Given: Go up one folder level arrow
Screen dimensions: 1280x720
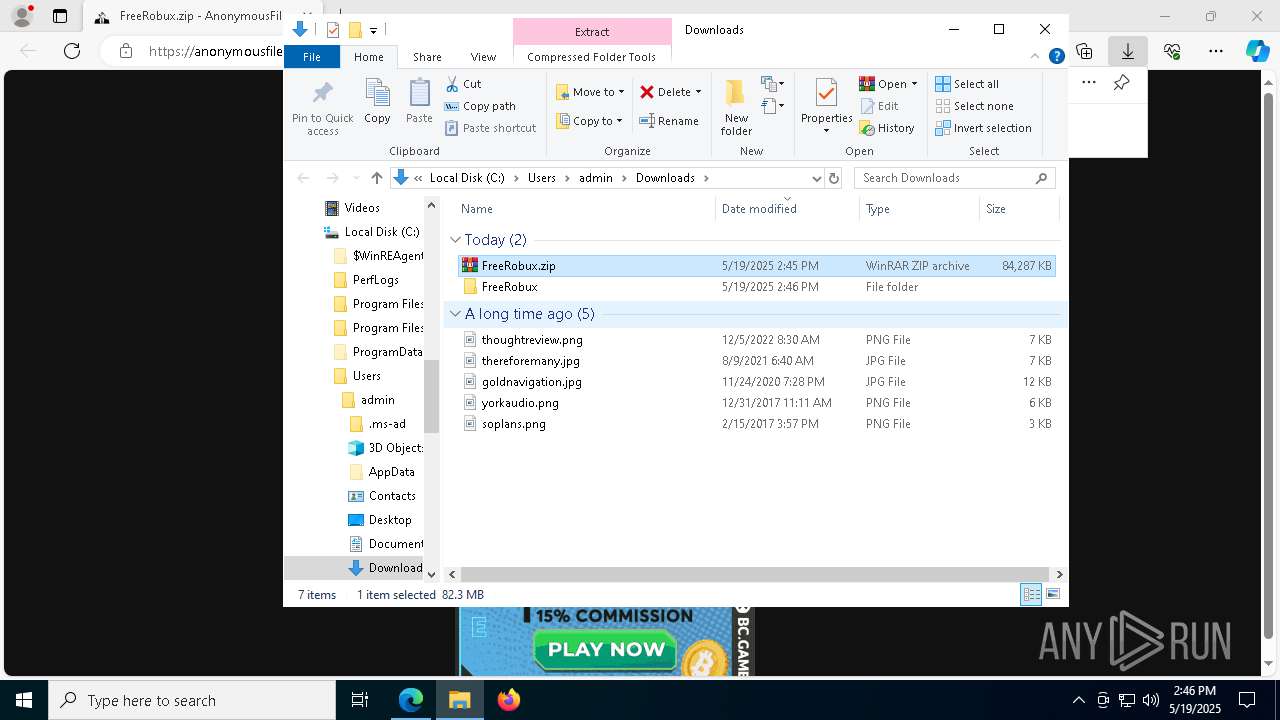Looking at the screenshot, I should coord(376,178).
